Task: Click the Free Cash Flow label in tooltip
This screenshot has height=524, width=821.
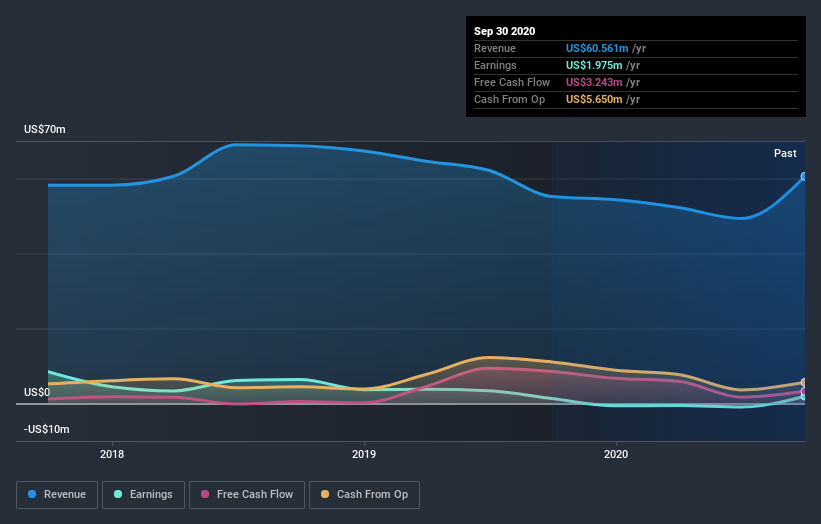Action: 512,82
